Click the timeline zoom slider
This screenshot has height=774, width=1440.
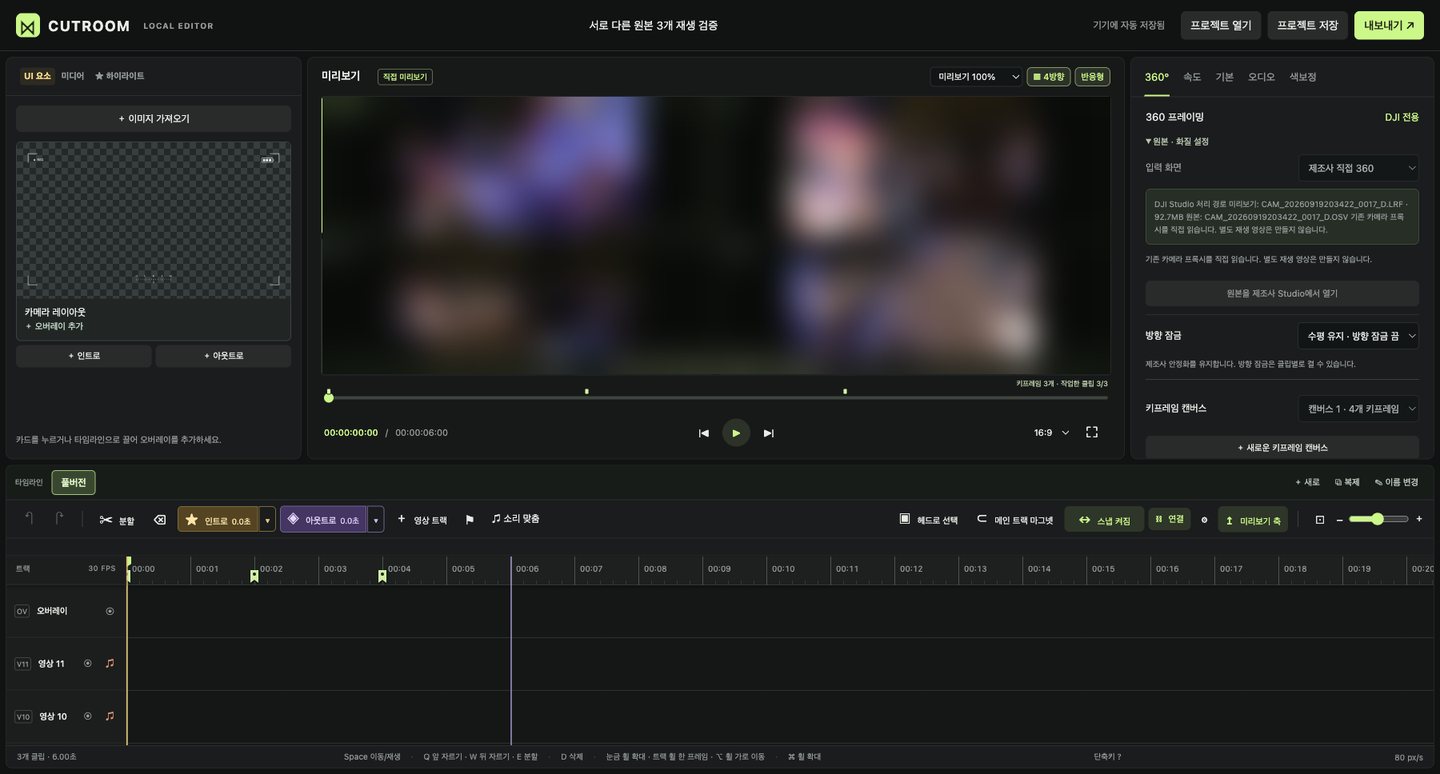[1378, 519]
